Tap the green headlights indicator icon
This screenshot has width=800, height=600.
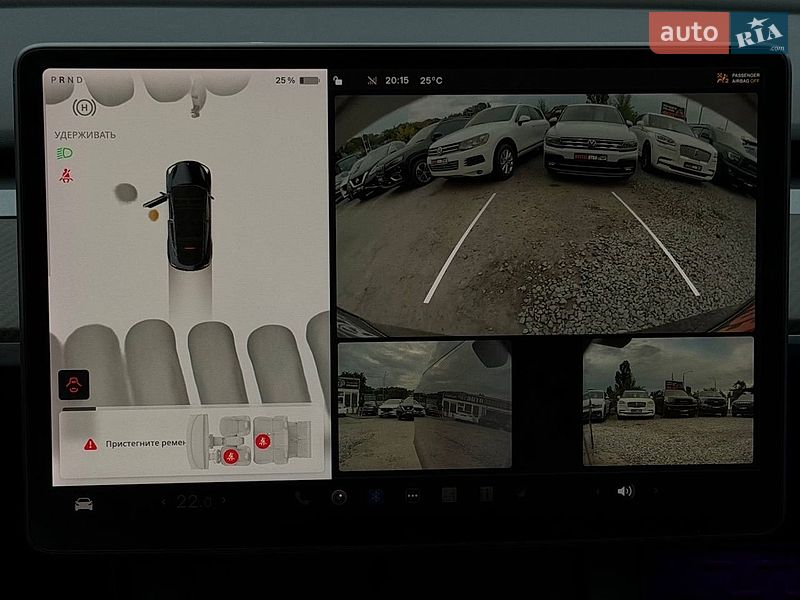pos(64,153)
